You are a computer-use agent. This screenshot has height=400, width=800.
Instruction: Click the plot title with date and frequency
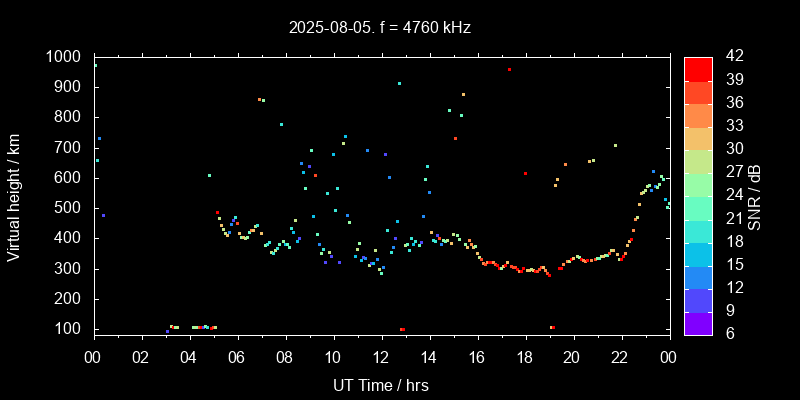click(x=378, y=28)
